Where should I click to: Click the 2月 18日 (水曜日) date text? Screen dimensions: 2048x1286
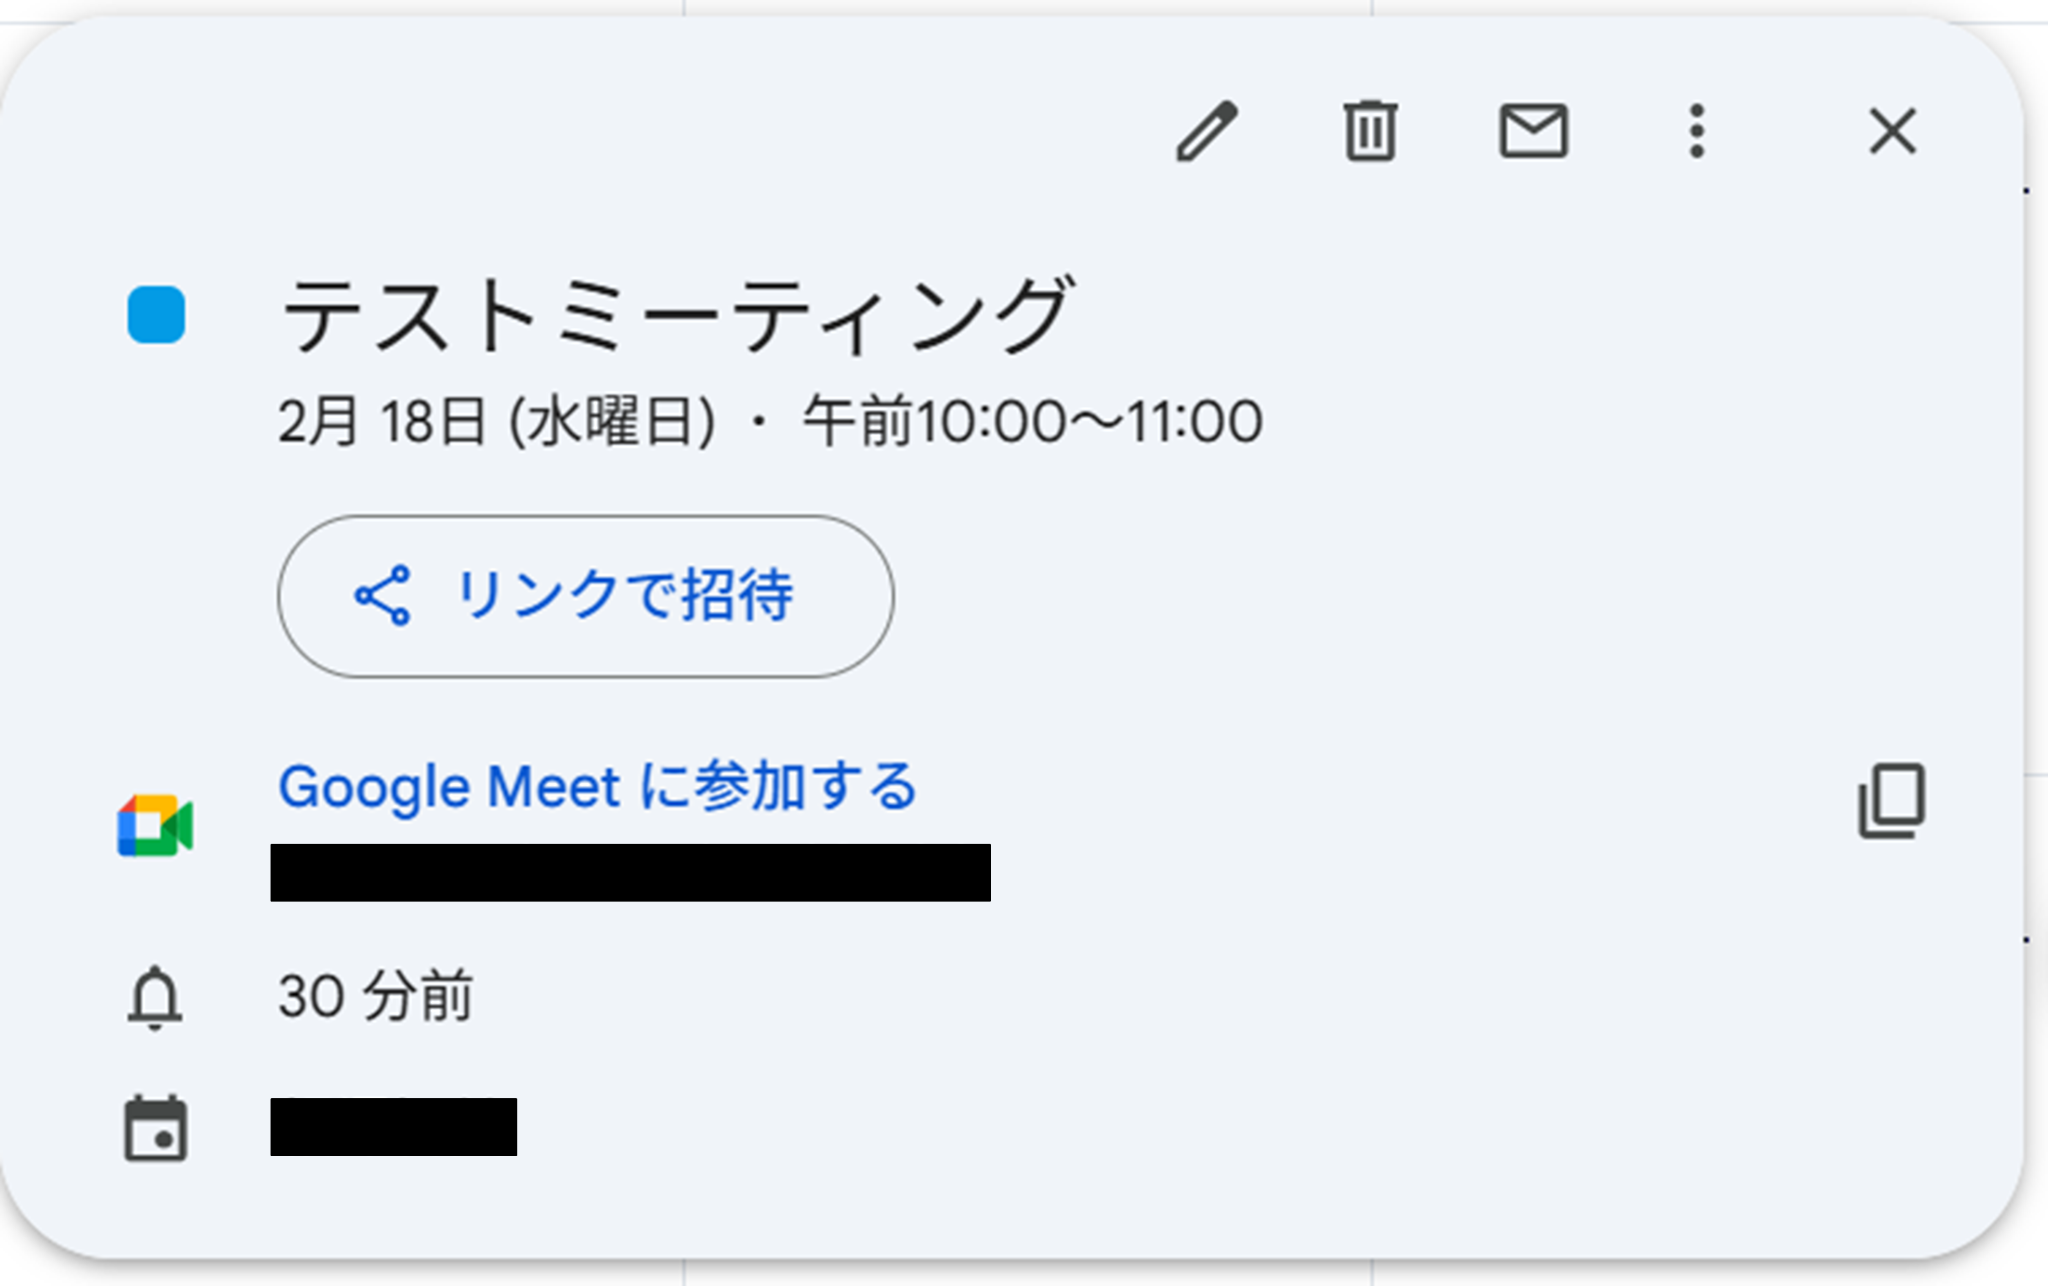click(496, 421)
